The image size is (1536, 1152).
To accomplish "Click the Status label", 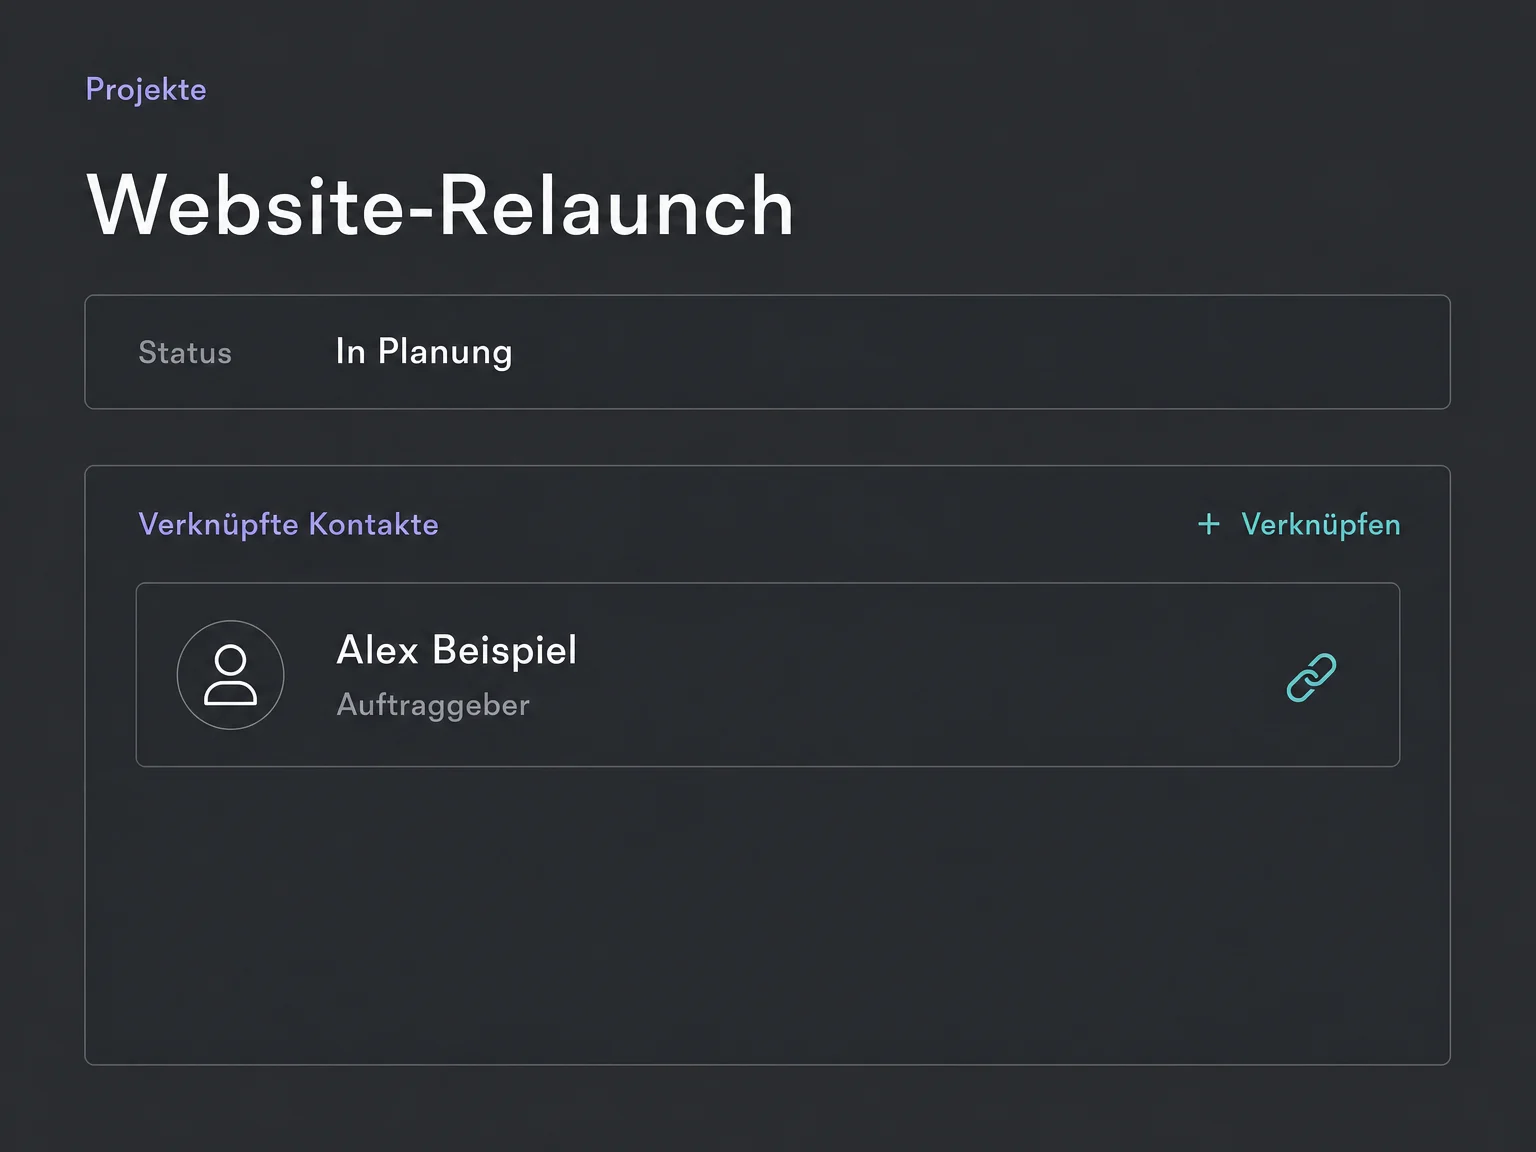I will click(185, 353).
